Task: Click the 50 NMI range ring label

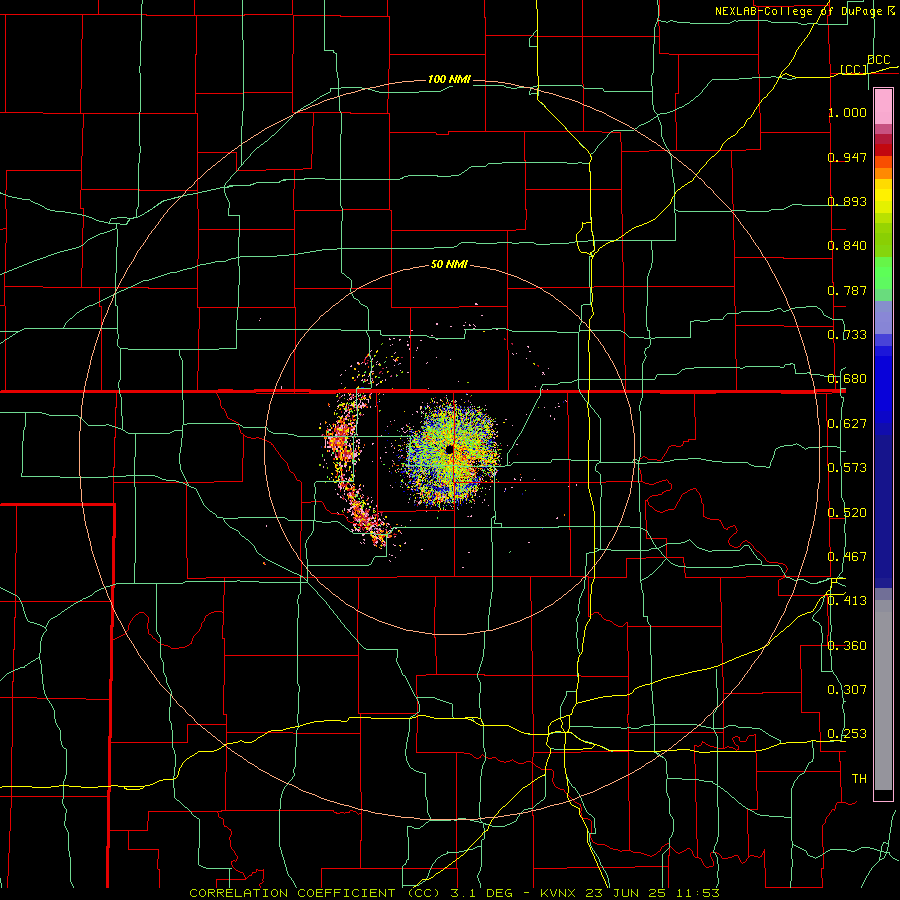Action: tap(449, 265)
